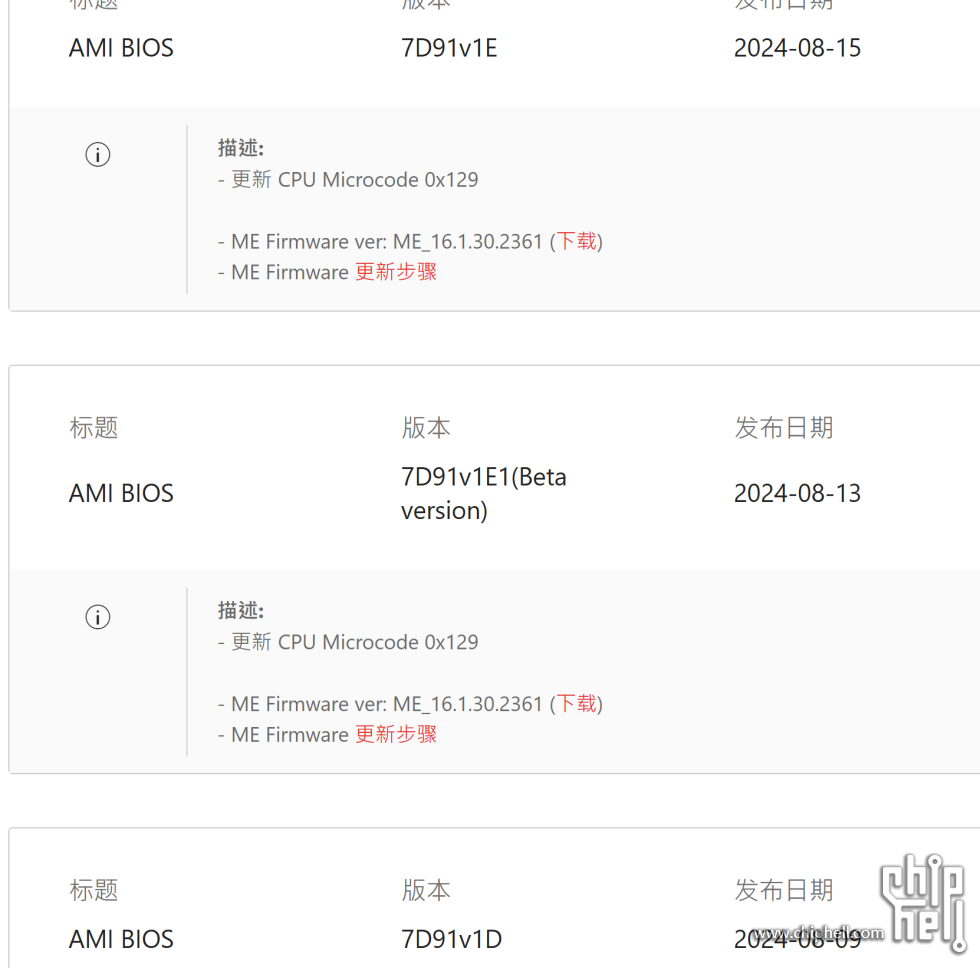Screen dimensions: 980x968
Task: Click the 2024-08-13 release date
Action: coord(797,494)
